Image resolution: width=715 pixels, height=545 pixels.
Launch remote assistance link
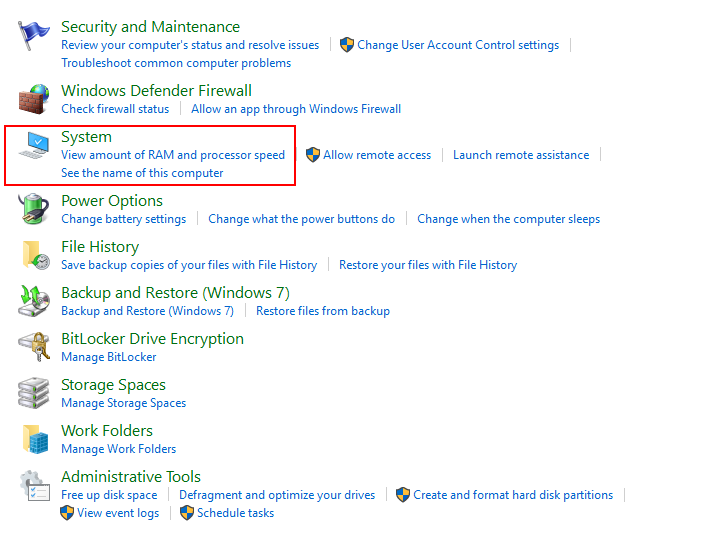[521, 155]
